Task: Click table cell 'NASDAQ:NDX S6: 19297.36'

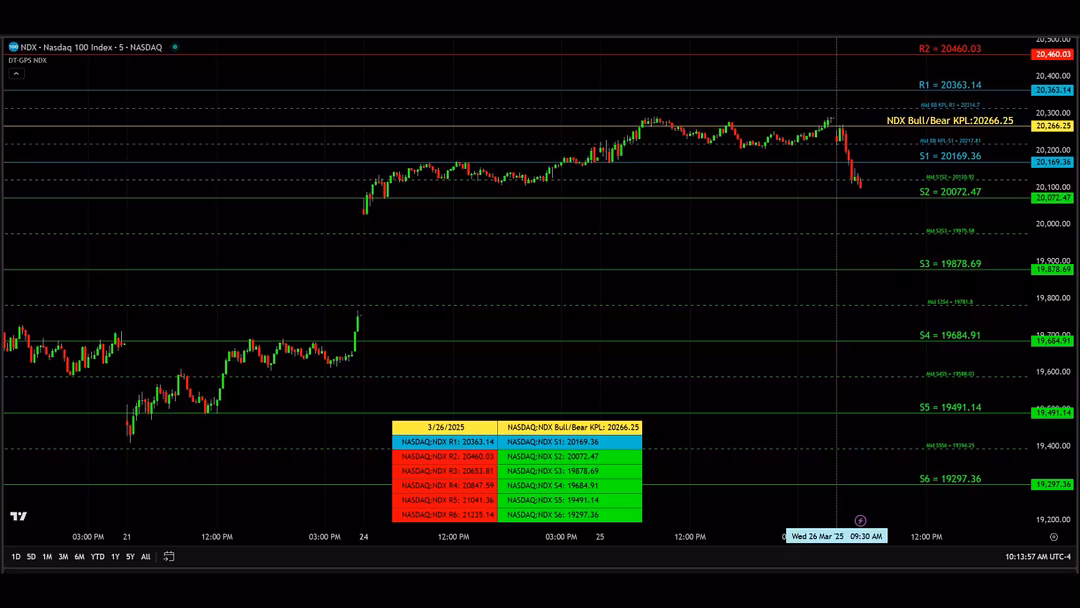Action: pos(570,514)
